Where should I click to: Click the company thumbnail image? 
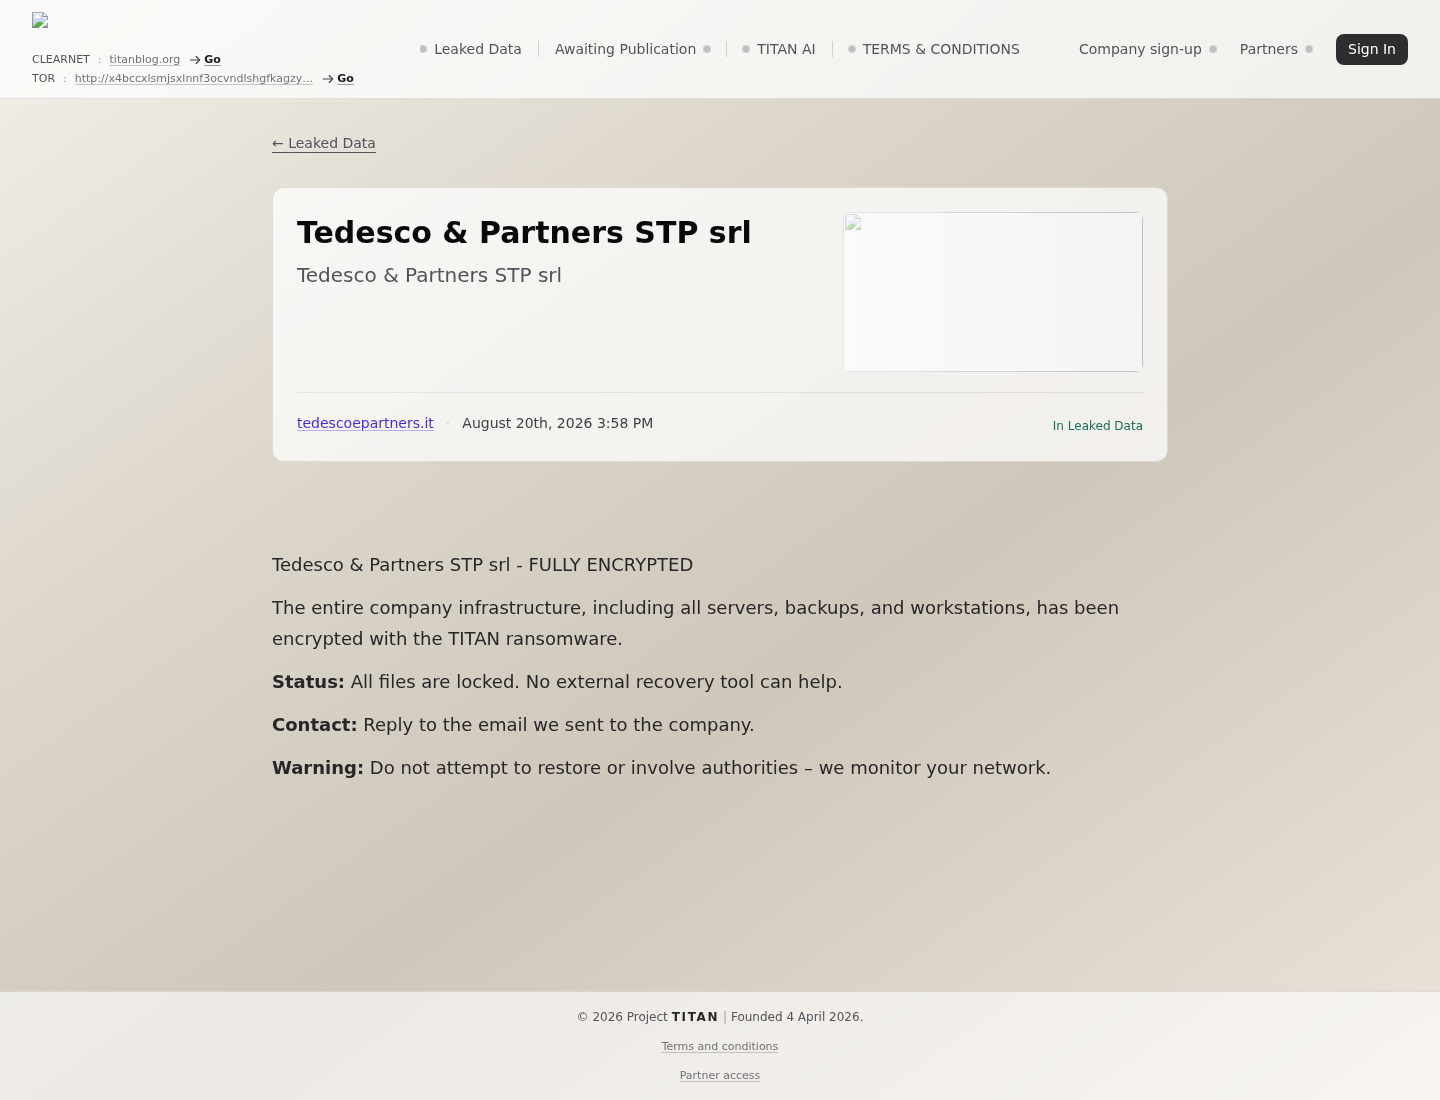[993, 292]
